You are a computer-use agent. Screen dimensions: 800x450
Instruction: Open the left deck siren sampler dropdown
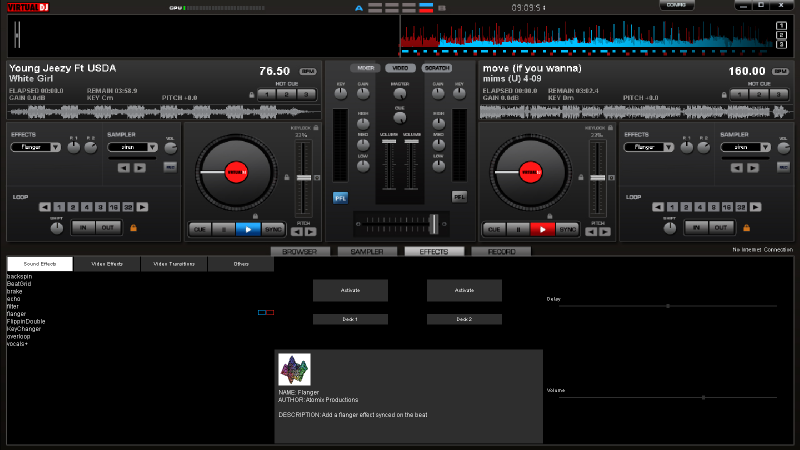(152, 147)
